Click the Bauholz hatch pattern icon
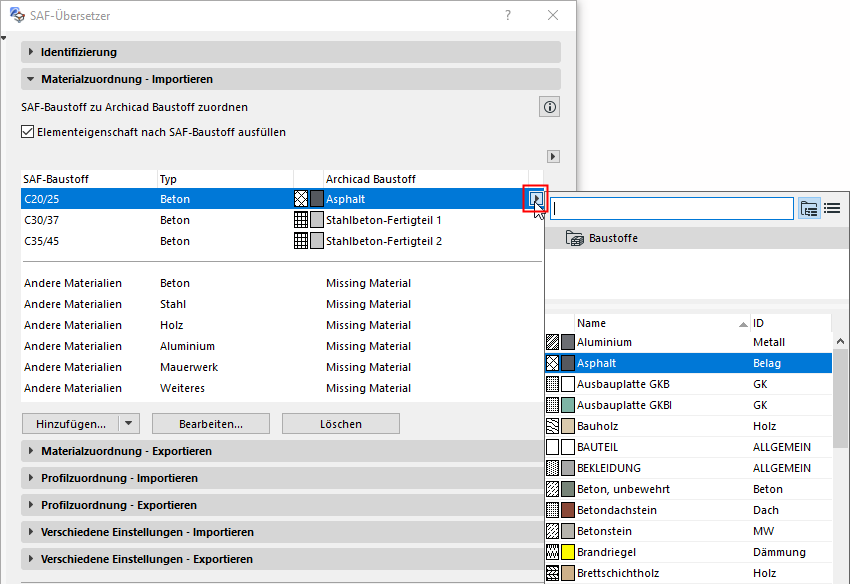 (x=552, y=426)
